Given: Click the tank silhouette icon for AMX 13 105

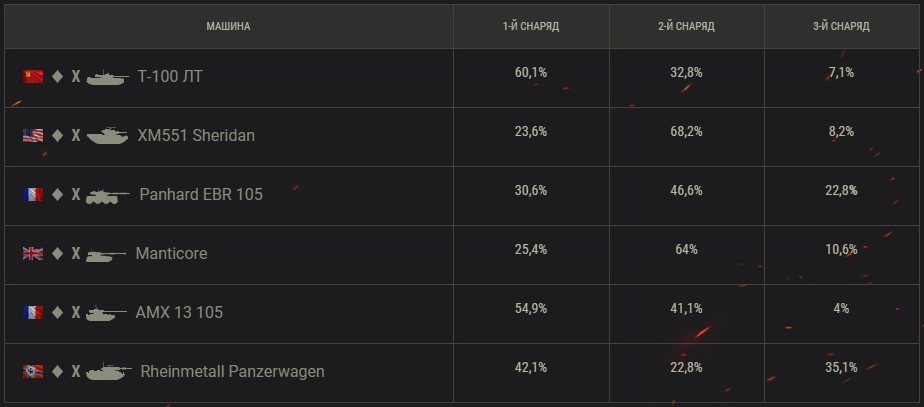Looking at the screenshot, I should [x=106, y=313].
